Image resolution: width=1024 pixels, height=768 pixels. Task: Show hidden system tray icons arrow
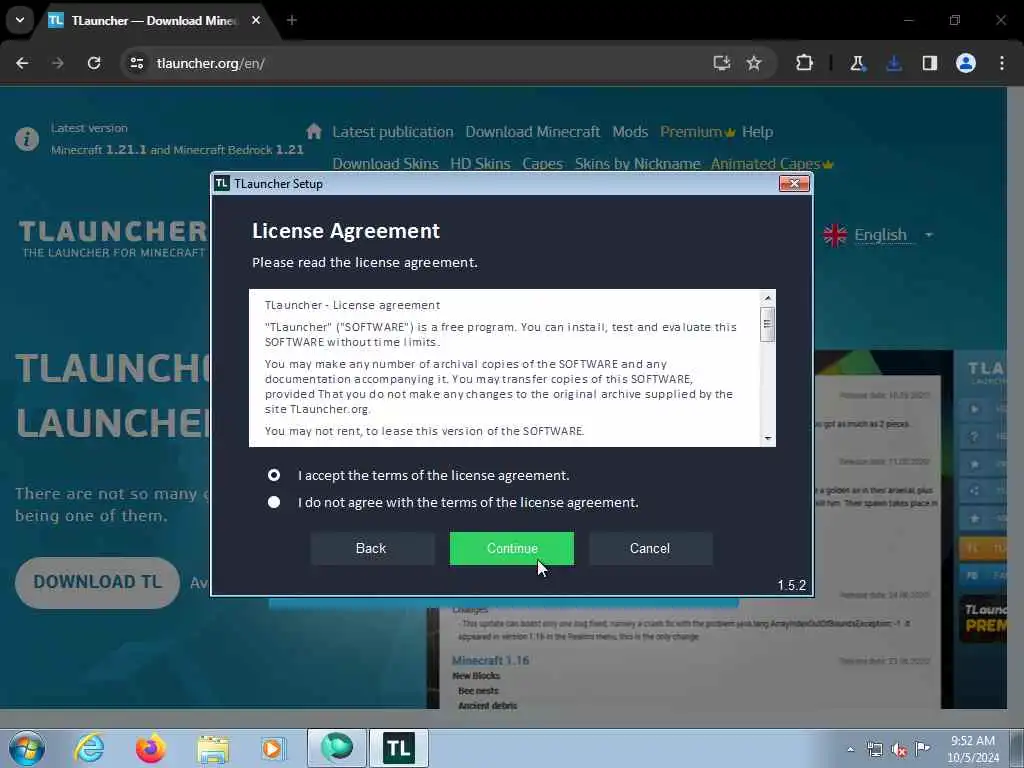(850, 749)
